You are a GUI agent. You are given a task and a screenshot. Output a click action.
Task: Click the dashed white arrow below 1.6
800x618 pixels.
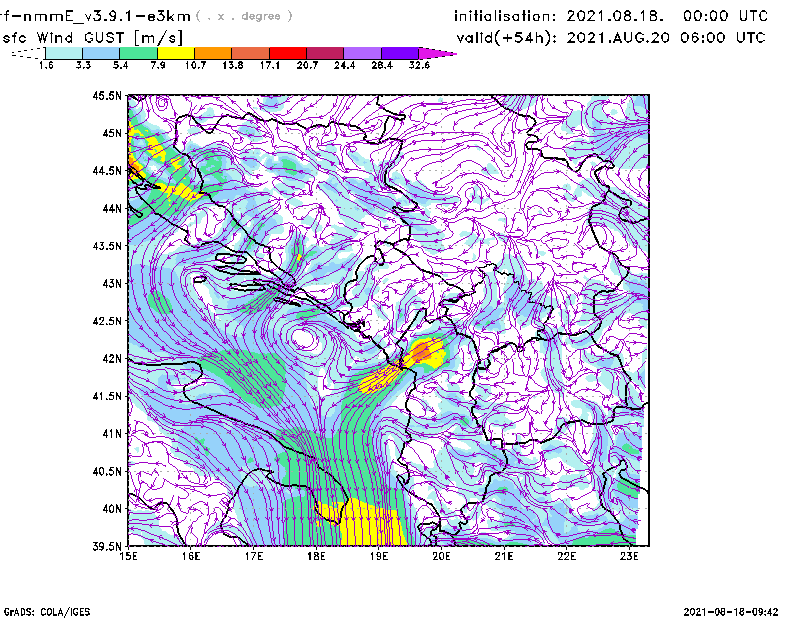point(28,53)
